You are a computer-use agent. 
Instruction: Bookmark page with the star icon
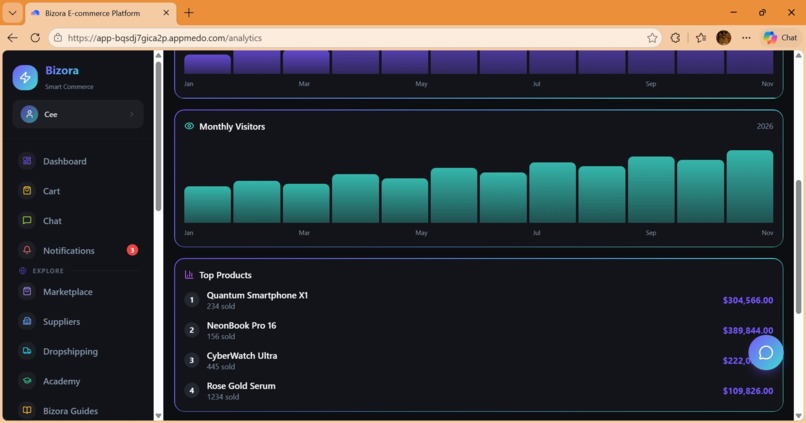coord(652,38)
